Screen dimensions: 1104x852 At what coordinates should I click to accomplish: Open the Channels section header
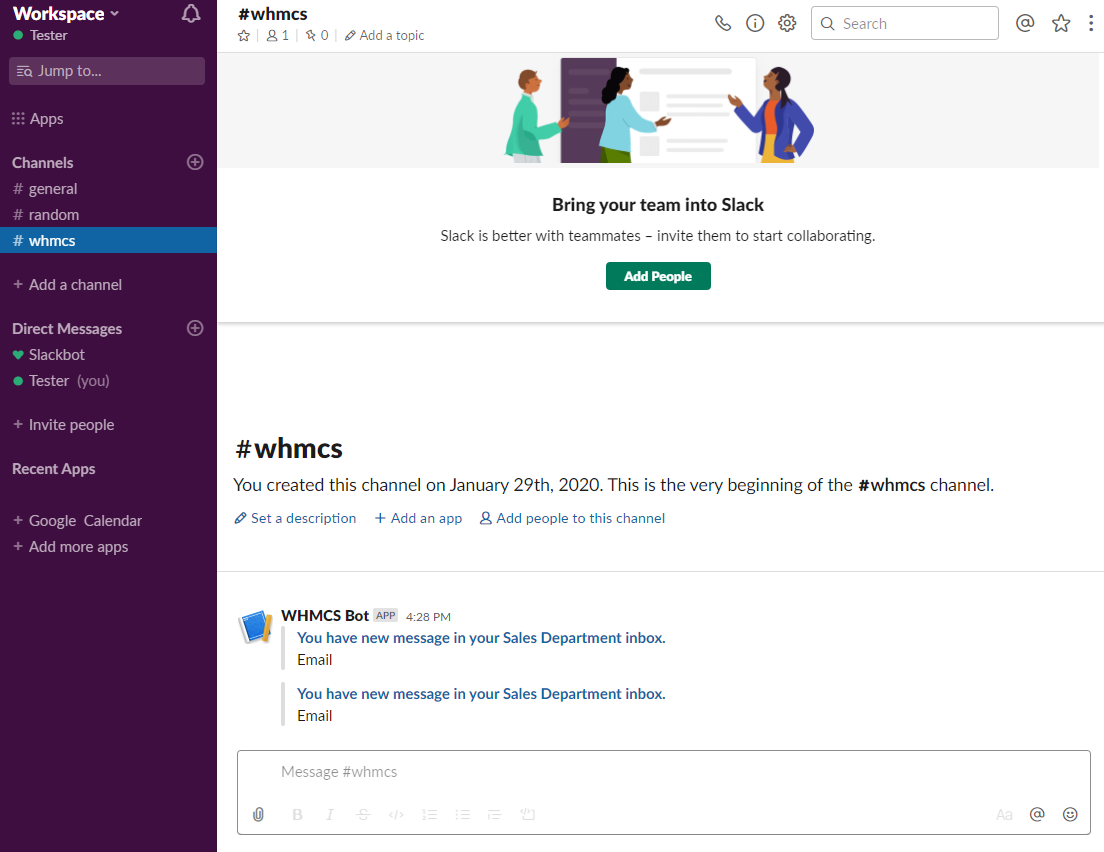43,163
